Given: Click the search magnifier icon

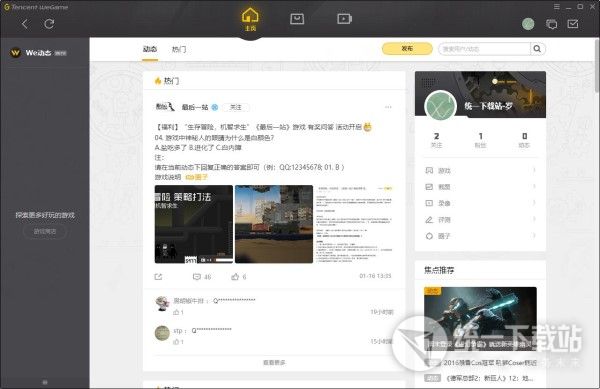Looking at the screenshot, I should pos(537,49).
